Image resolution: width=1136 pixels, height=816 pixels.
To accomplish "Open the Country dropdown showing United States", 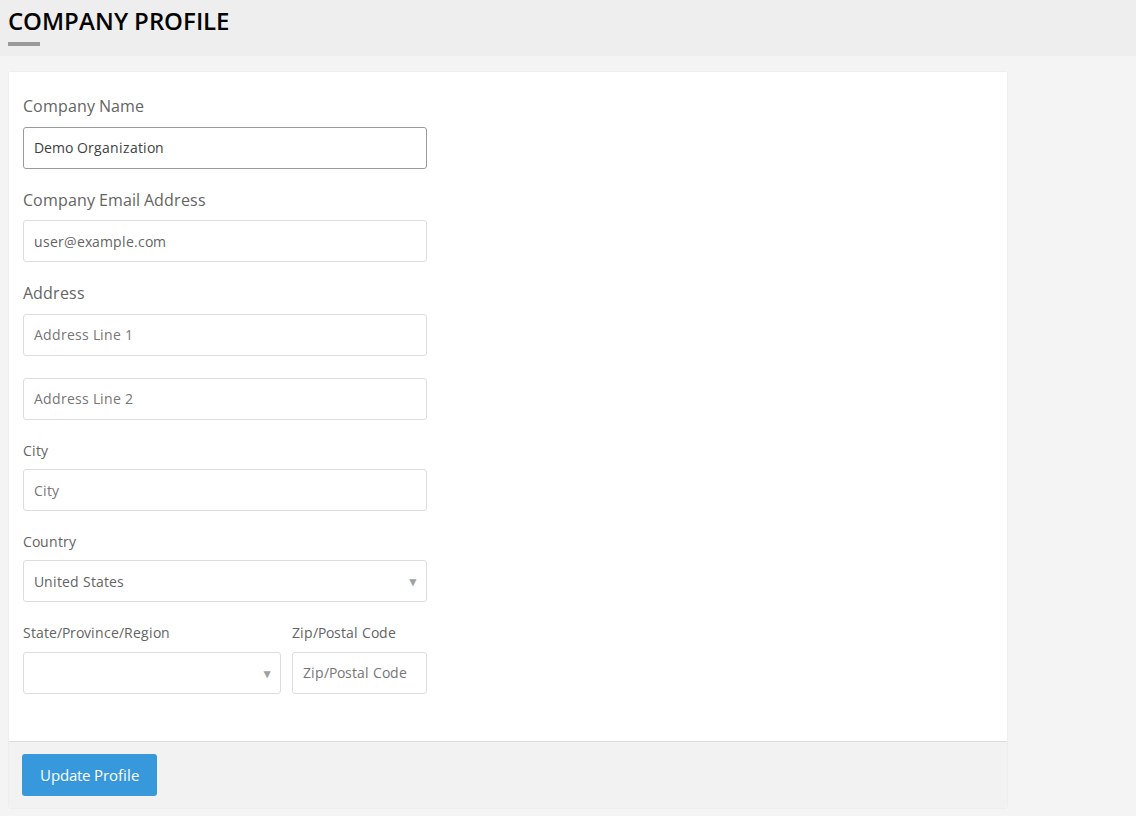I will tap(225, 581).
